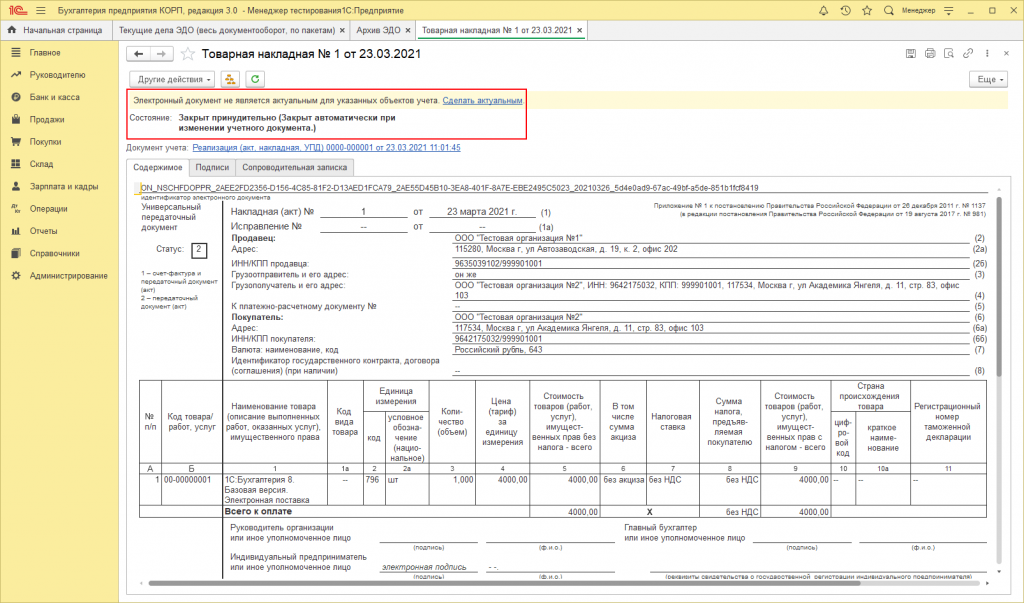Open the Руководителю sidebar section
Image resolution: width=1024 pixels, height=603 pixels.
coord(57,74)
